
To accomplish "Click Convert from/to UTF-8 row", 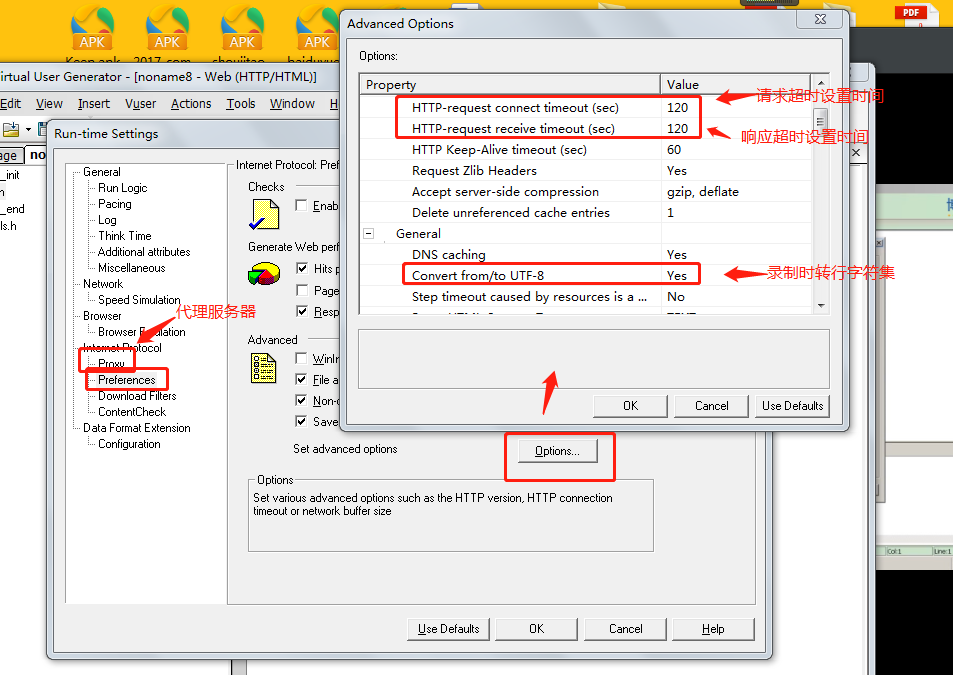I will [586, 275].
